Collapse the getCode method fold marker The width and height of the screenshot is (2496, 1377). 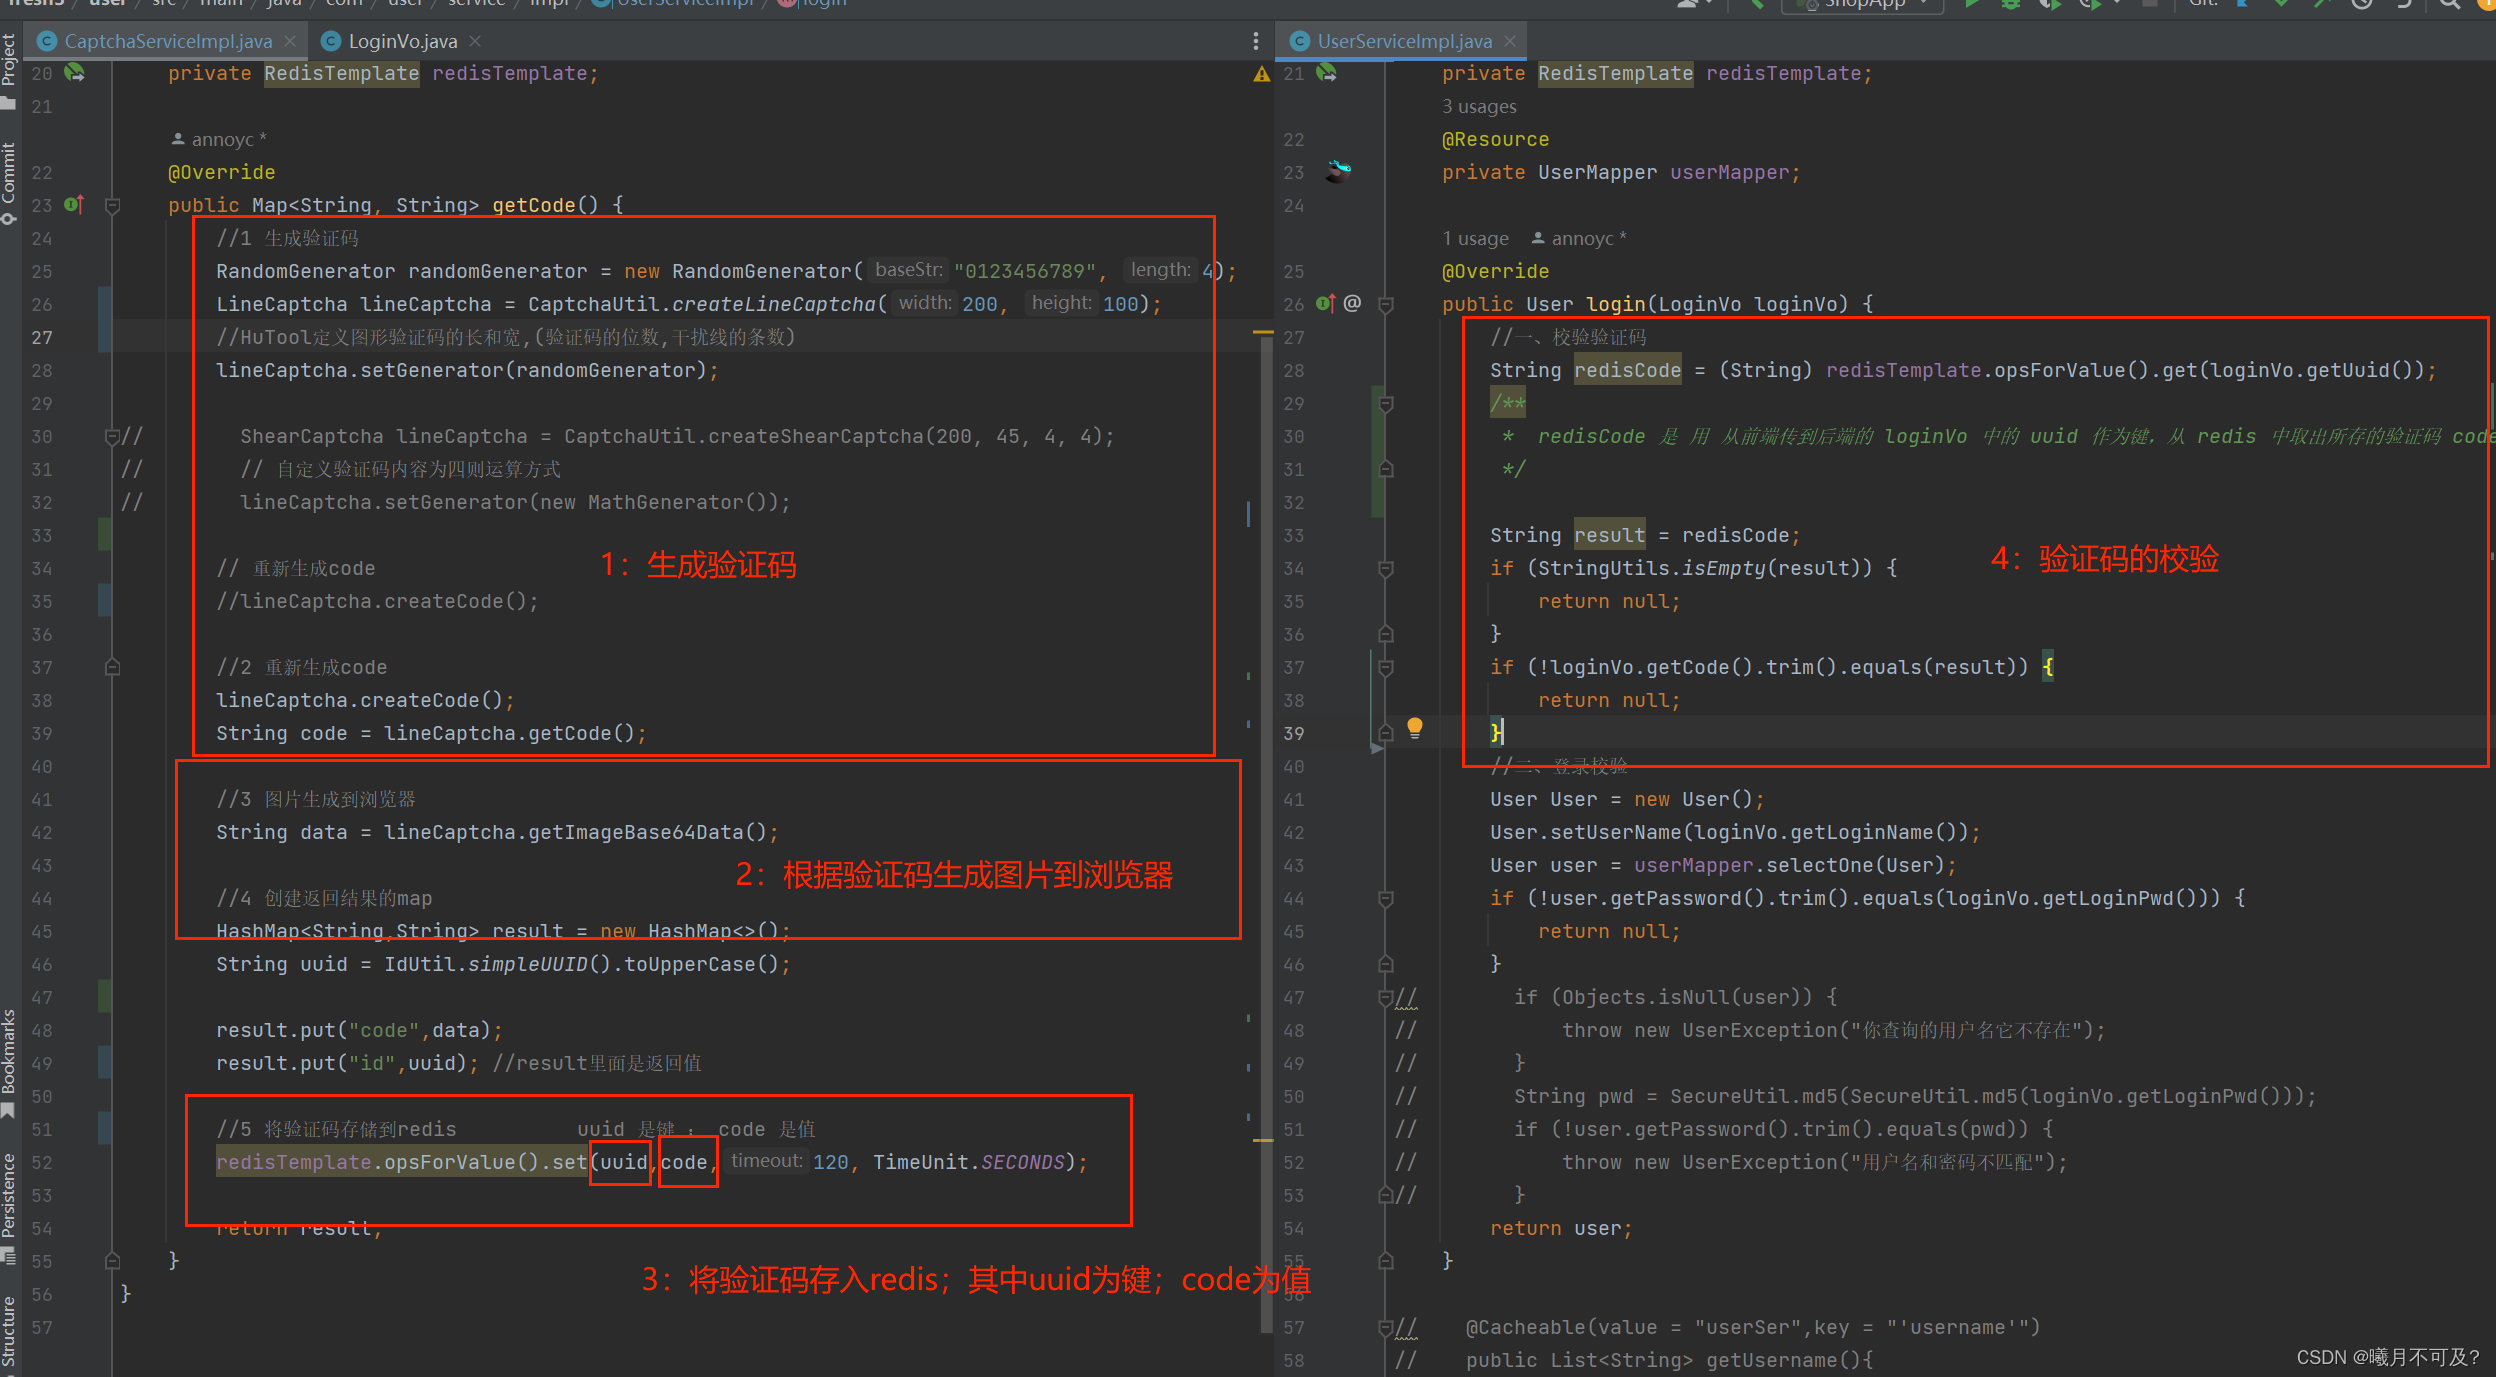click(112, 205)
